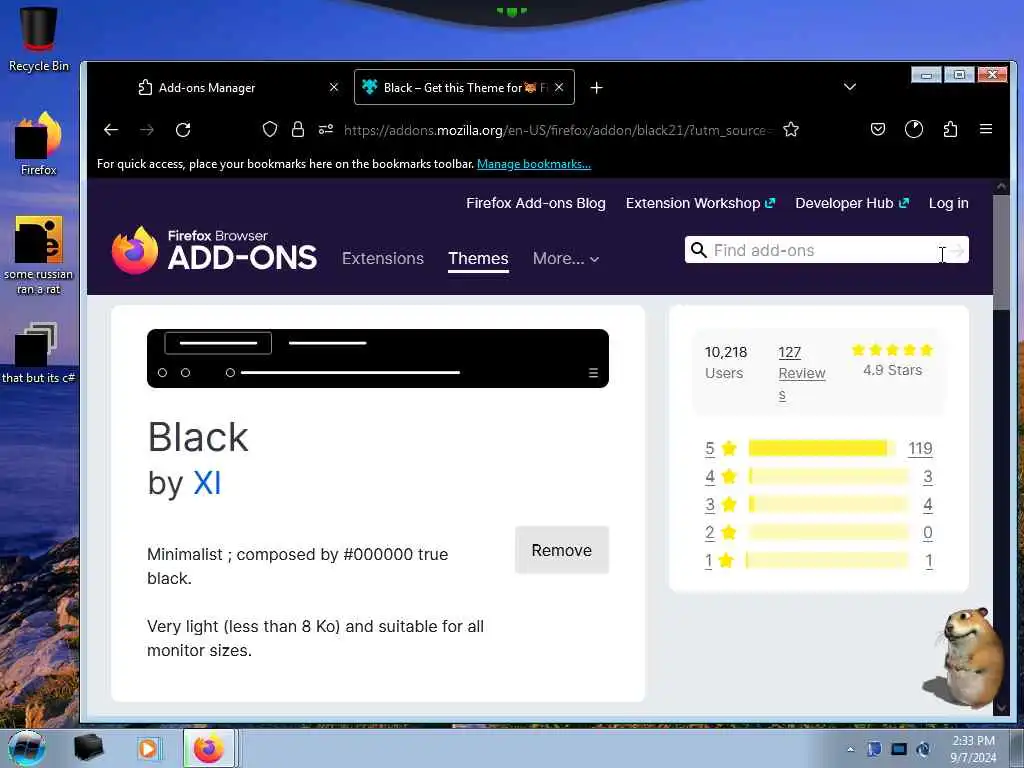
Task: Click the Remove theme button
Action: pyautogui.click(x=562, y=551)
